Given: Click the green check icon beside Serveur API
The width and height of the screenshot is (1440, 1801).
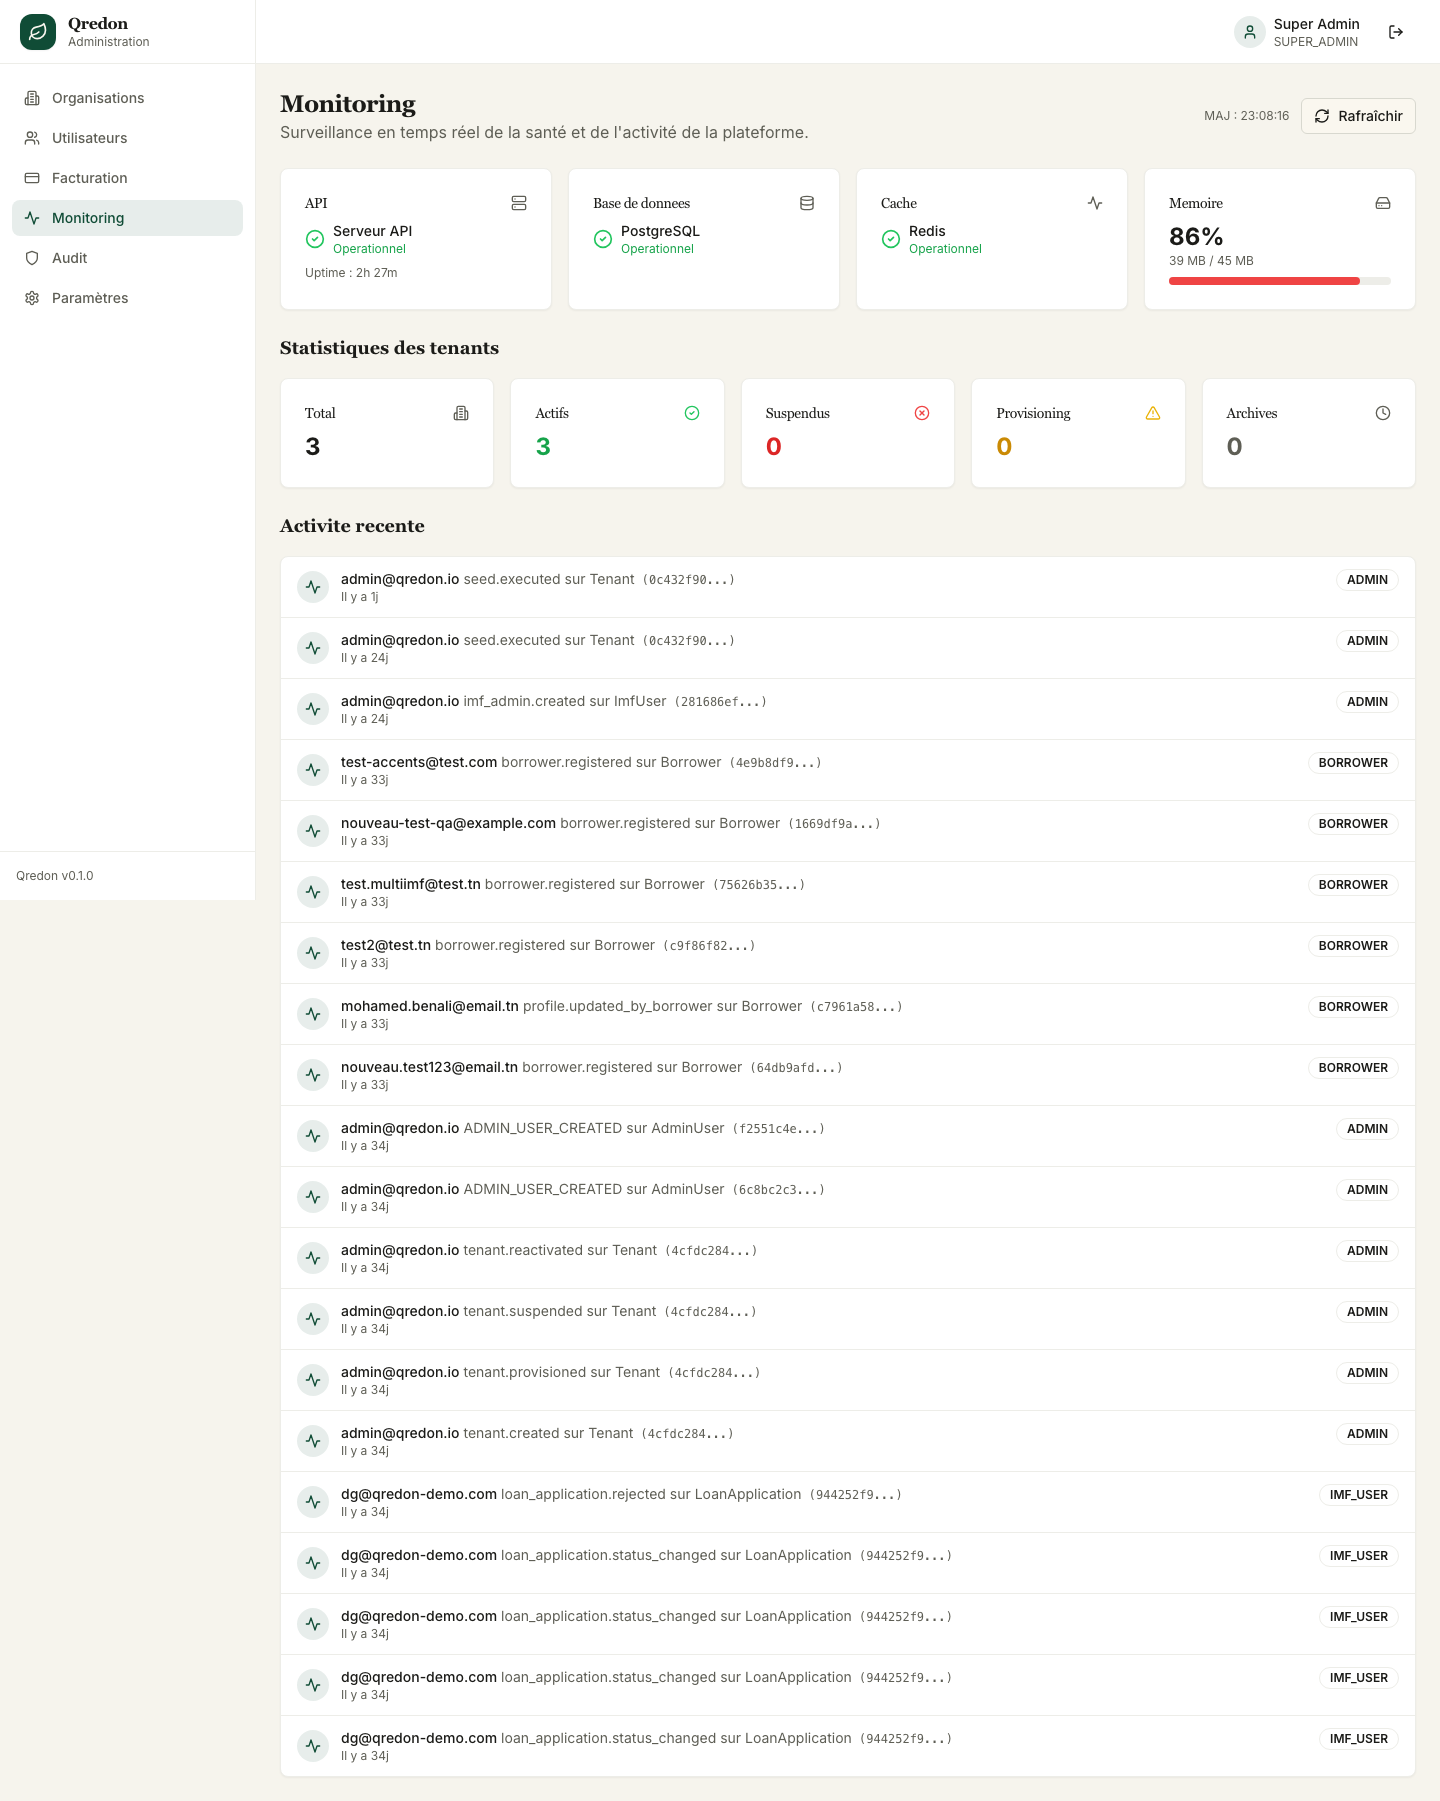Looking at the screenshot, I should (315, 239).
